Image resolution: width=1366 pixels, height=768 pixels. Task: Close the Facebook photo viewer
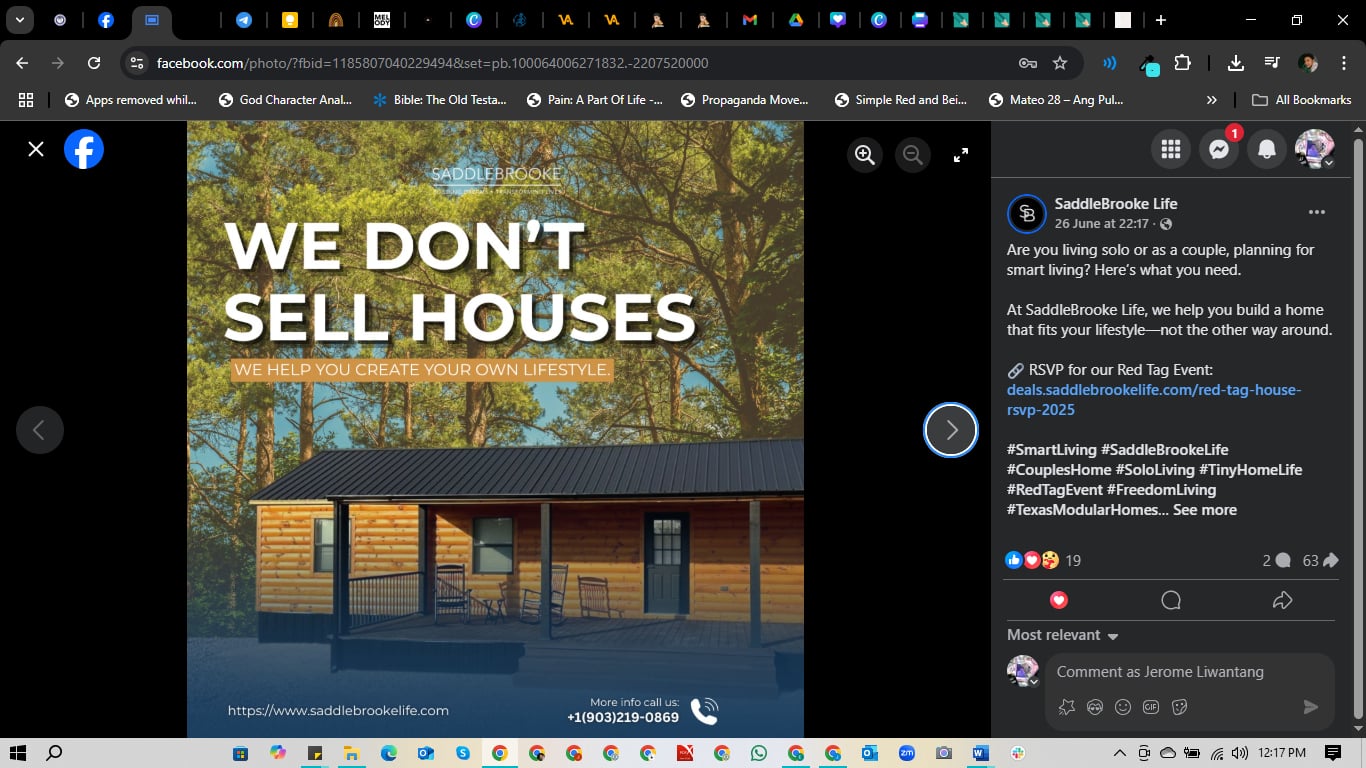[36, 149]
